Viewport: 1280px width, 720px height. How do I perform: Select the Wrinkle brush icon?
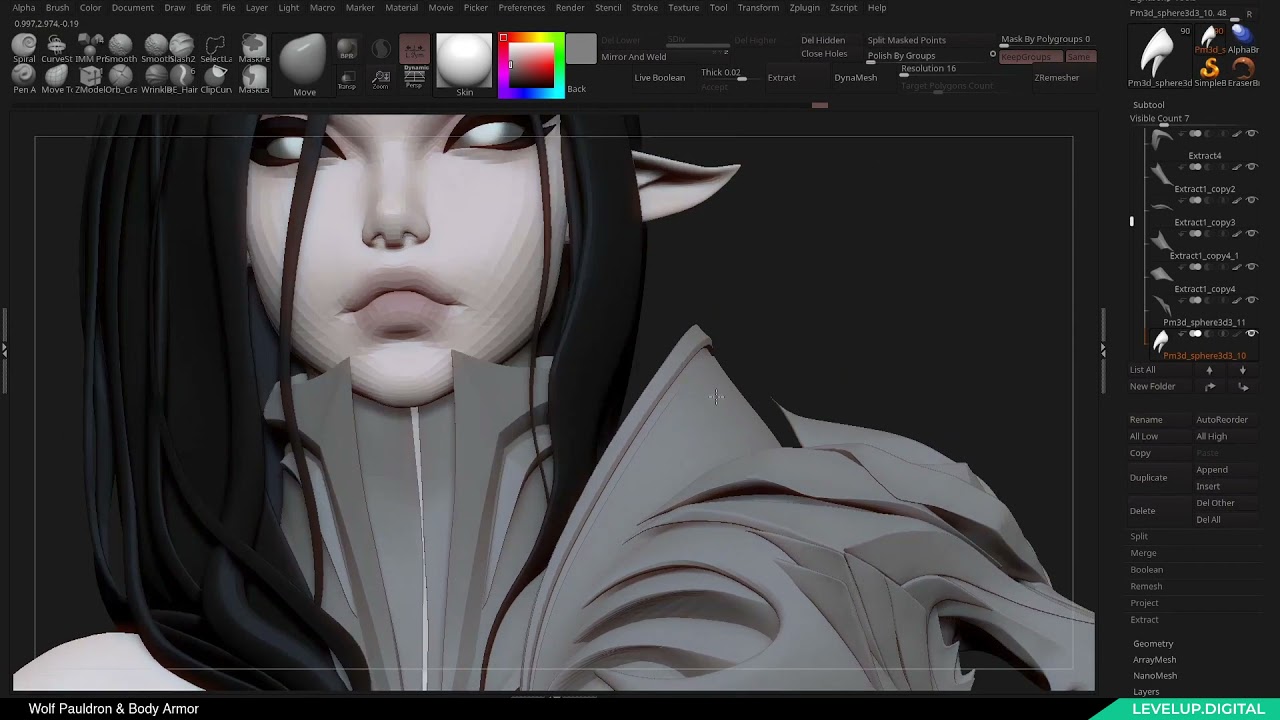tap(154, 79)
